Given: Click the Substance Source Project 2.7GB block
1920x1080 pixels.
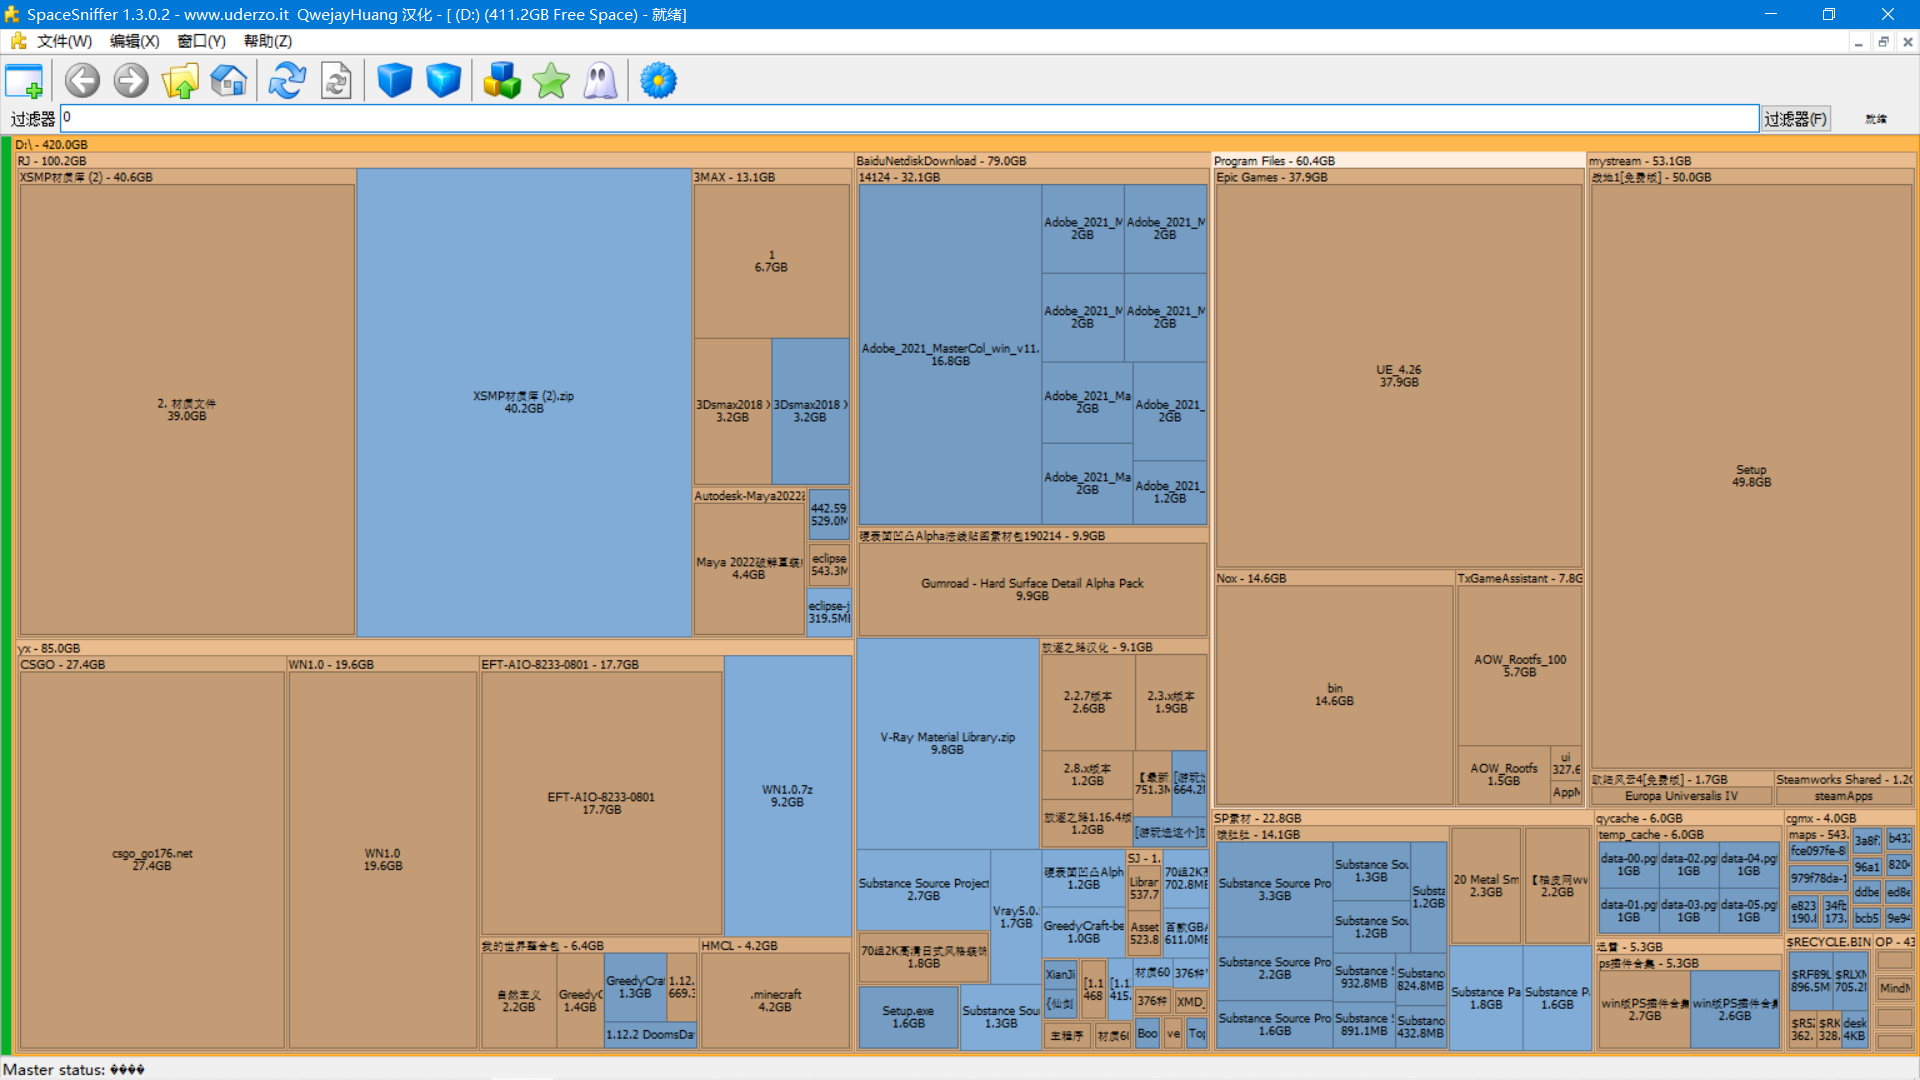Looking at the screenshot, I should coord(923,890).
